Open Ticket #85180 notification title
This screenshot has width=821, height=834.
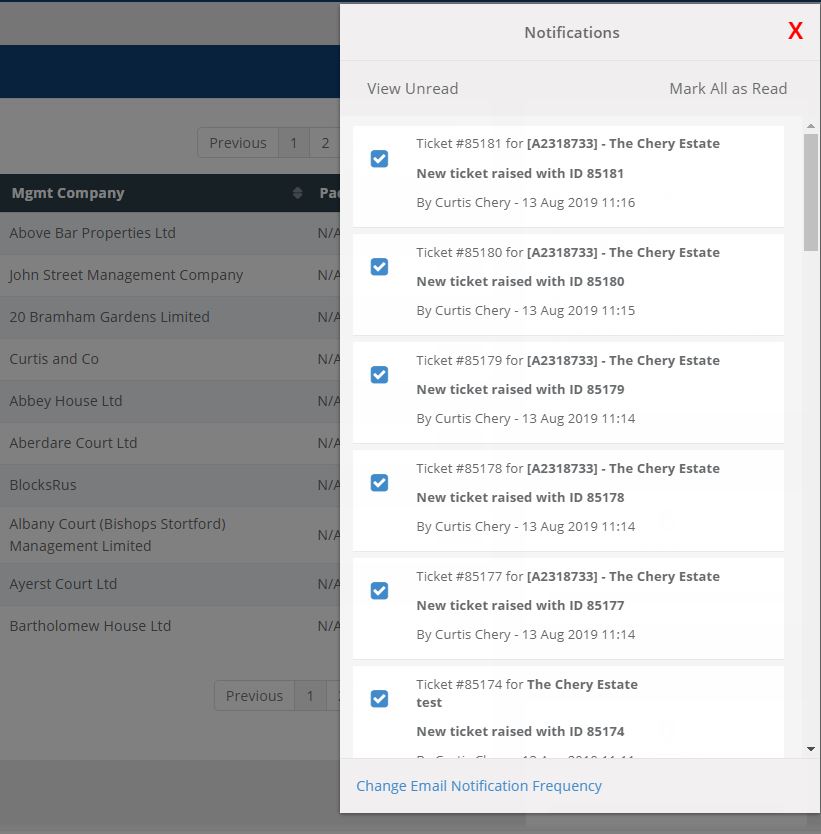pos(568,252)
